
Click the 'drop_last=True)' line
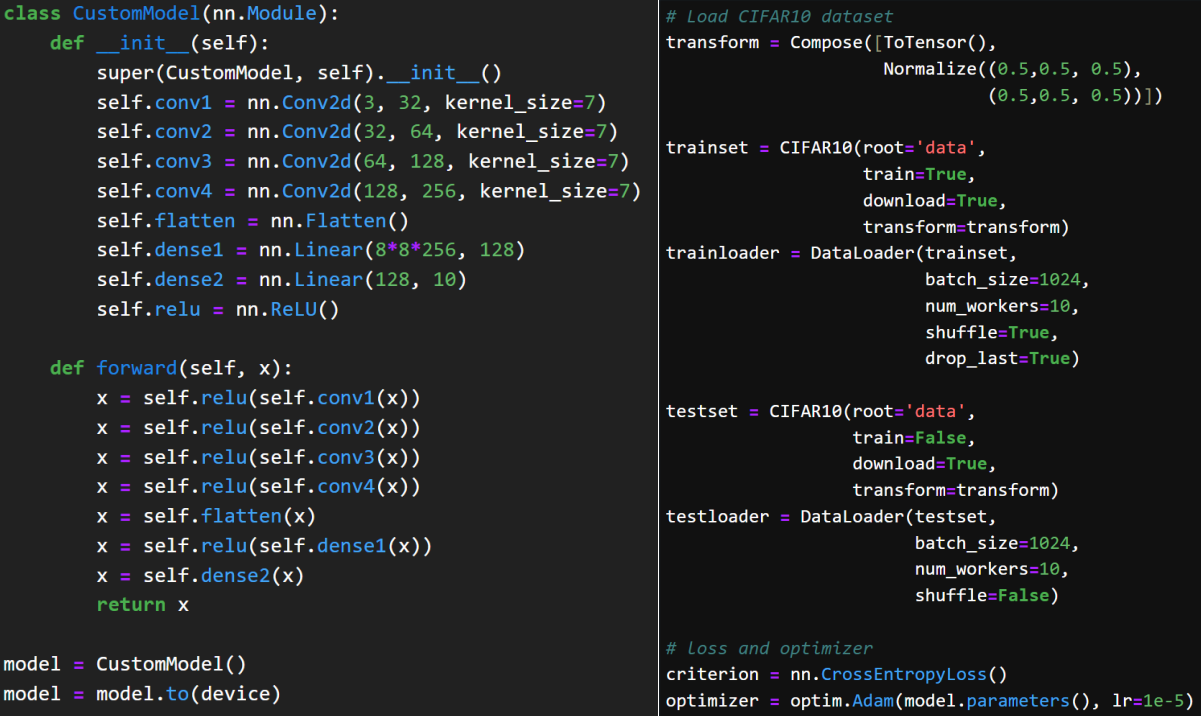[x=1002, y=358]
